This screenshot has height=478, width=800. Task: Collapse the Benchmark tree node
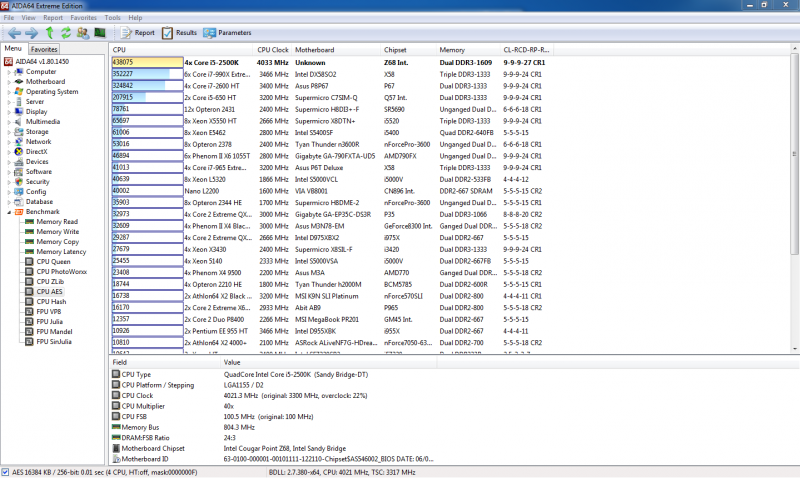[9, 212]
